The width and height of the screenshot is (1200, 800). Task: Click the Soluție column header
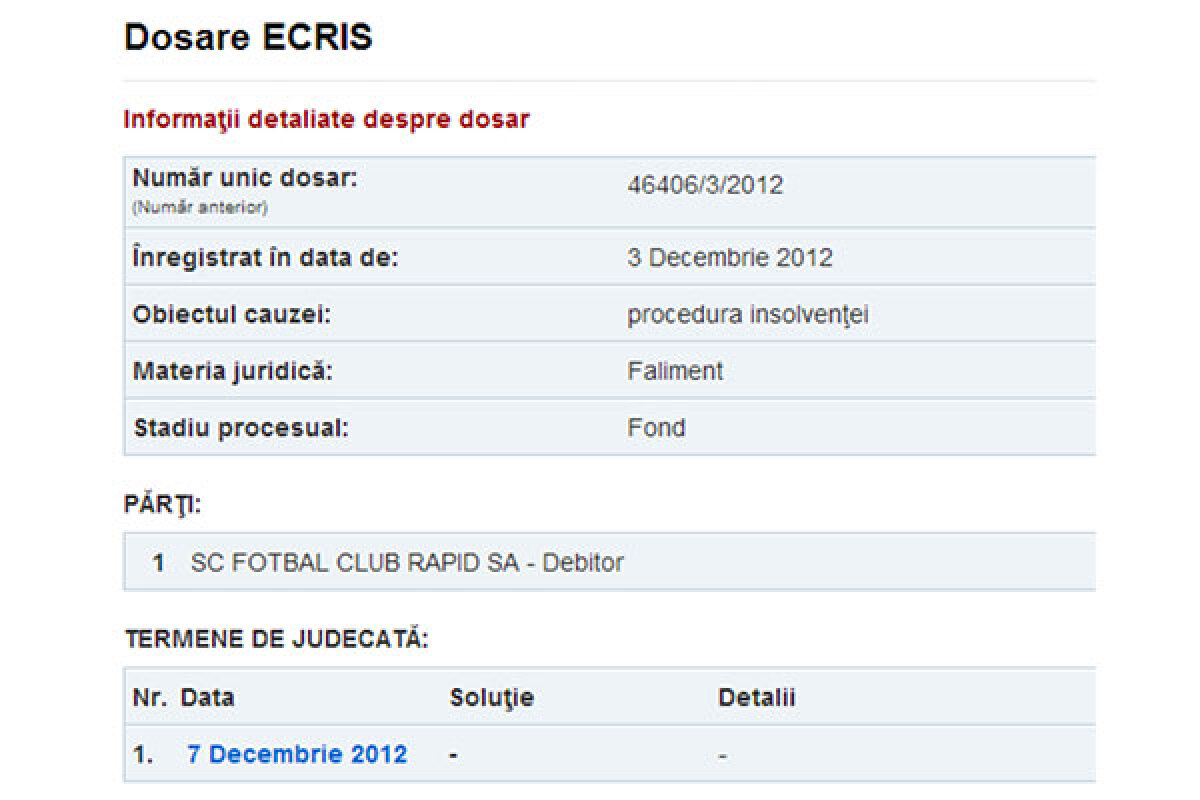pyautogui.click(x=491, y=697)
